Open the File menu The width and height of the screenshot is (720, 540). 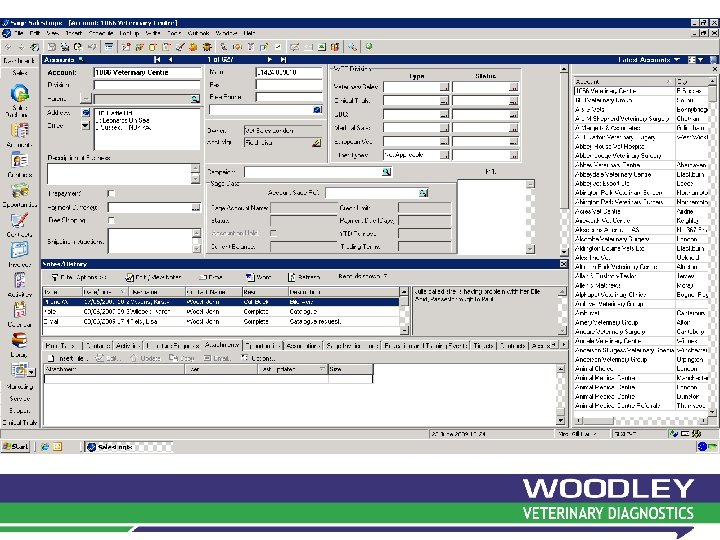(x=19, y=34)
